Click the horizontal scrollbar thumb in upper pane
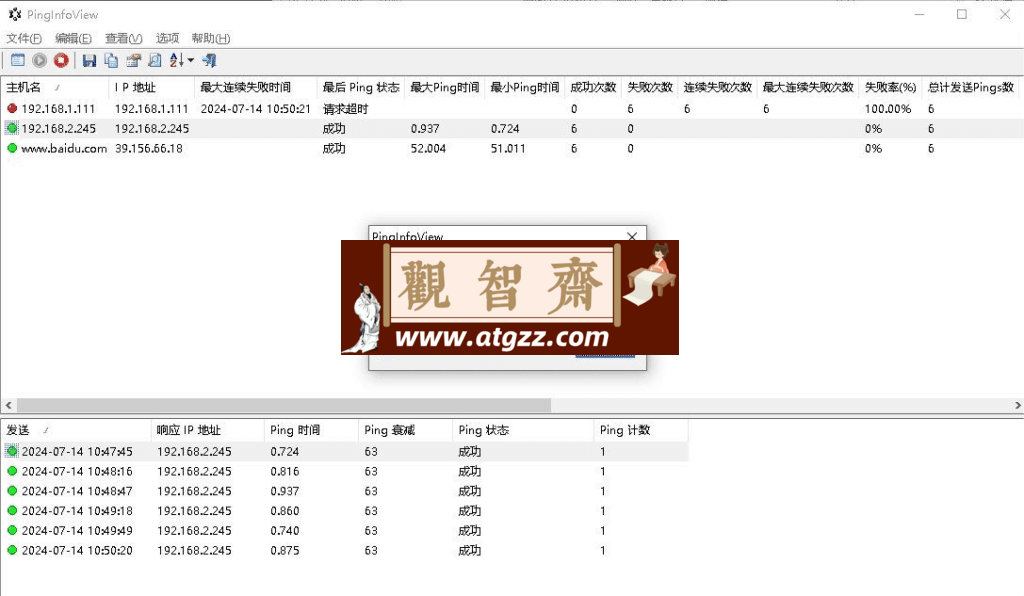The height and width of the screenshot is (596, 1024). (283, 405)
